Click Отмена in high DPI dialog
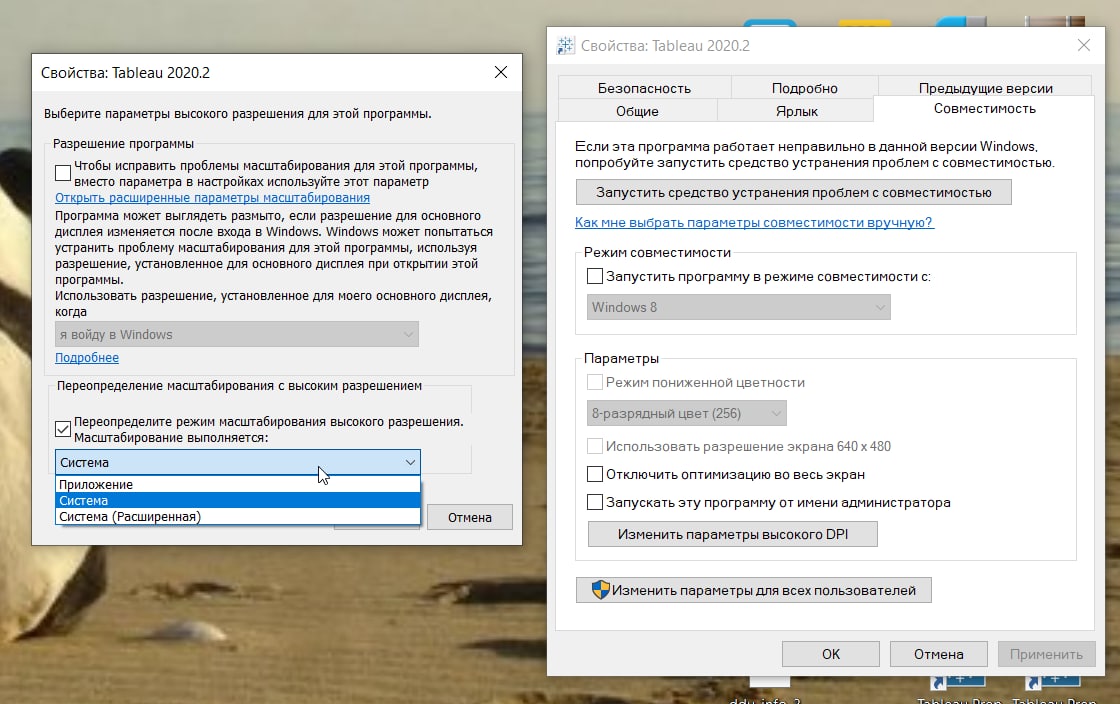The image size is (1120, 704). tap(470, 517)
